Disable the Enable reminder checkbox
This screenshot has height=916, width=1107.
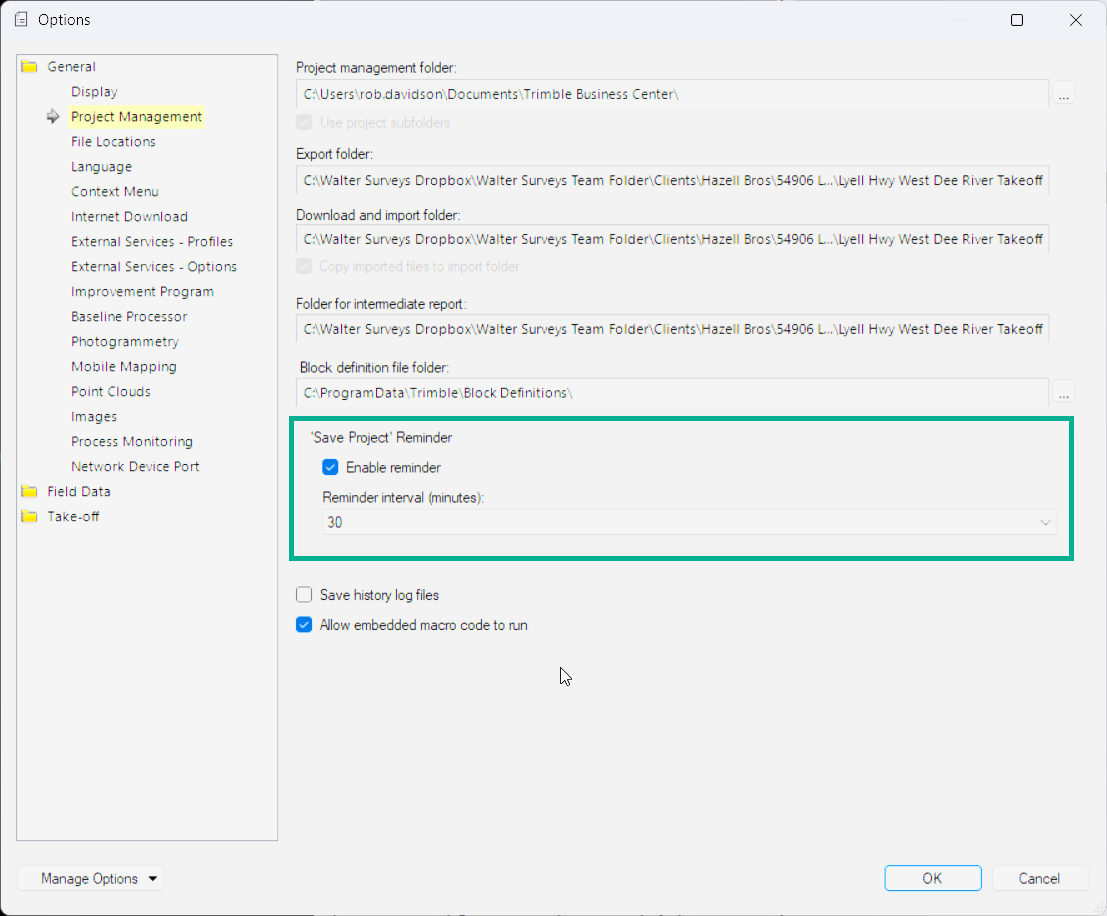coord(330,467)
